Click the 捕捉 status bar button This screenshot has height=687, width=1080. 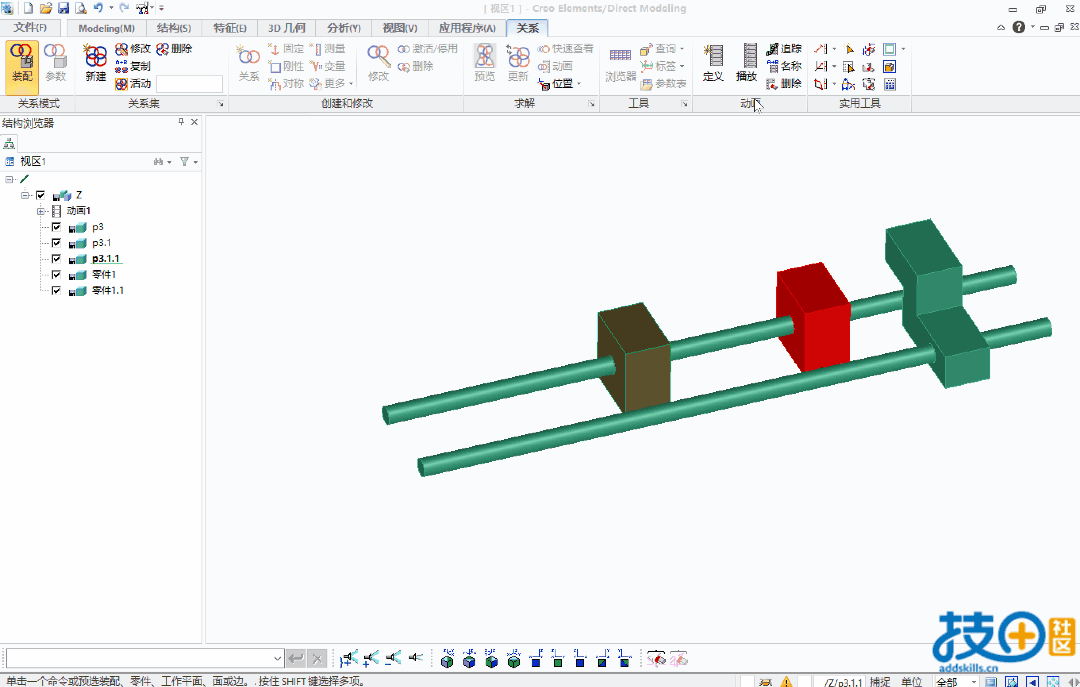tap(880, 681)
